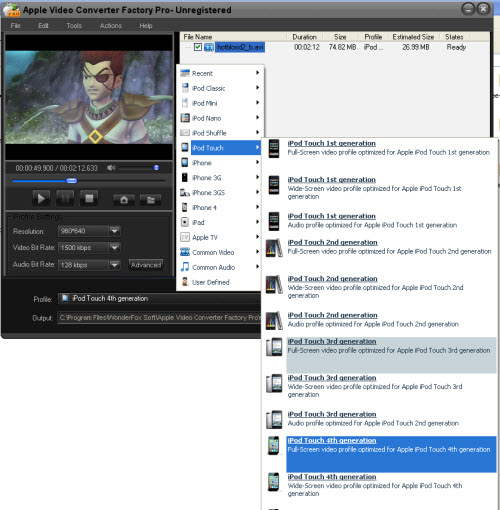
Task: Choose iPod Touch 2nd generation Wide-Screen profile link
Action: coord(333,279)
